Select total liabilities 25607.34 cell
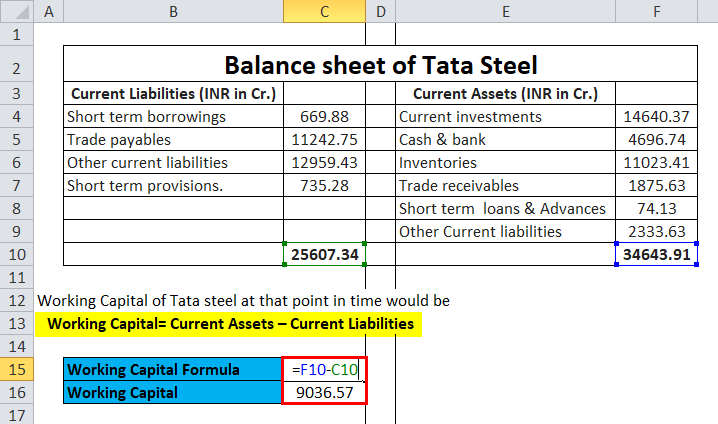 324,254
